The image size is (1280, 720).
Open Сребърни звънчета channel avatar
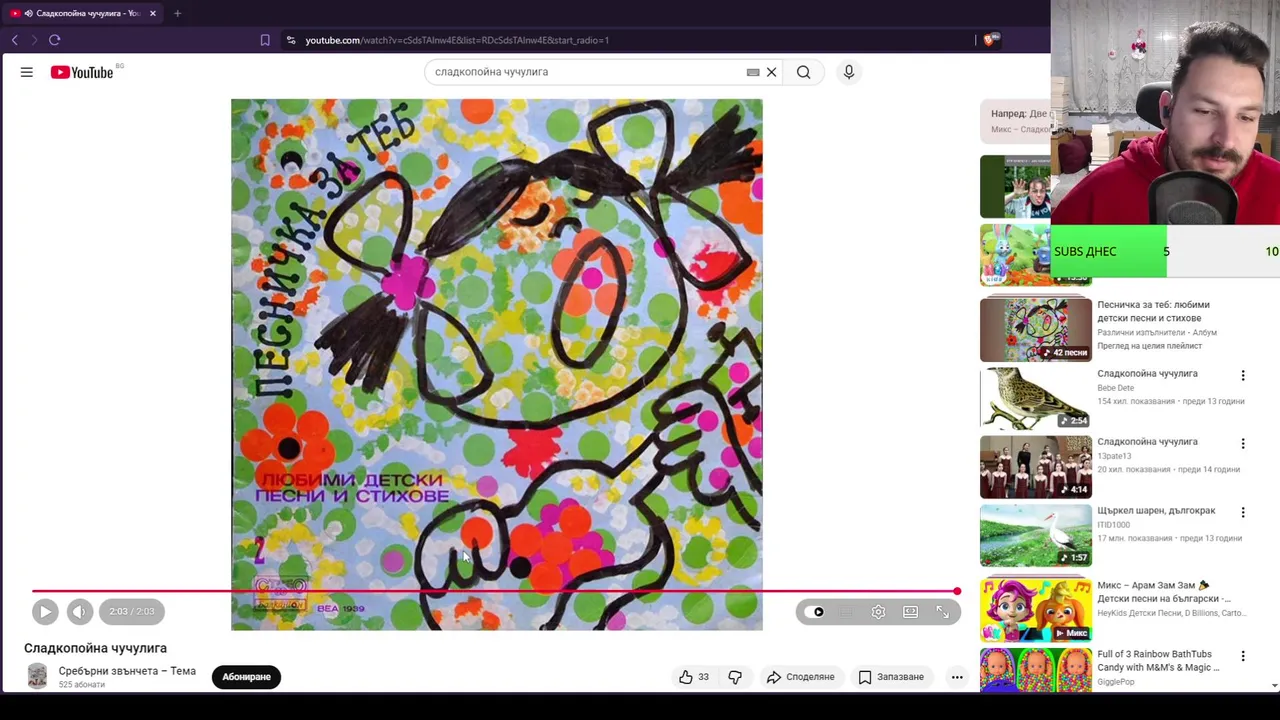coord(37,677)
